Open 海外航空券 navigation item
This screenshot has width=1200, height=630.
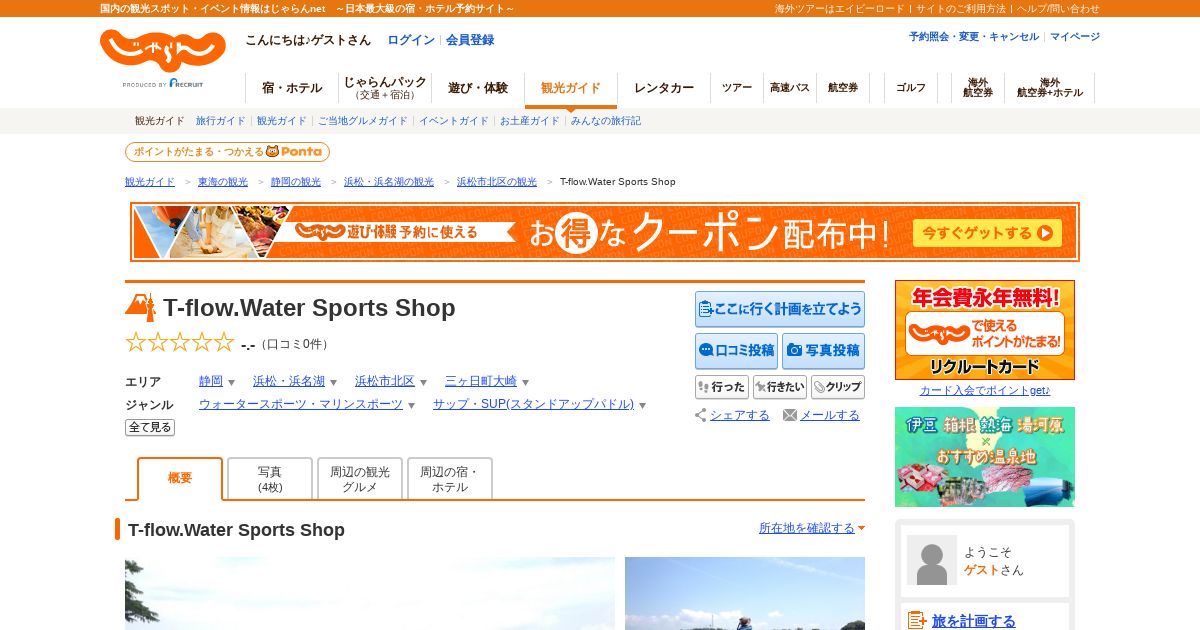[978, 88]
